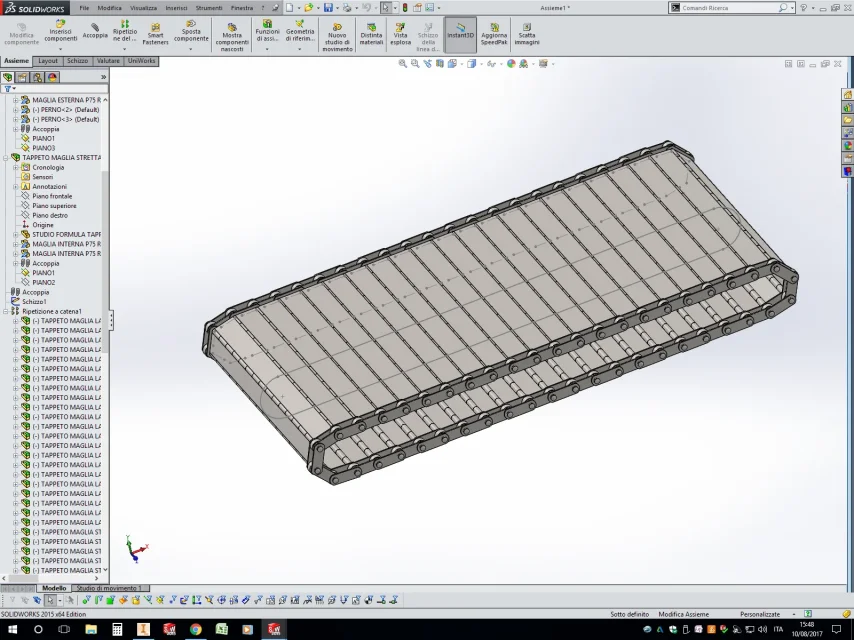
Task: Open the Modifica menu
Action: [x=109, y=8]
